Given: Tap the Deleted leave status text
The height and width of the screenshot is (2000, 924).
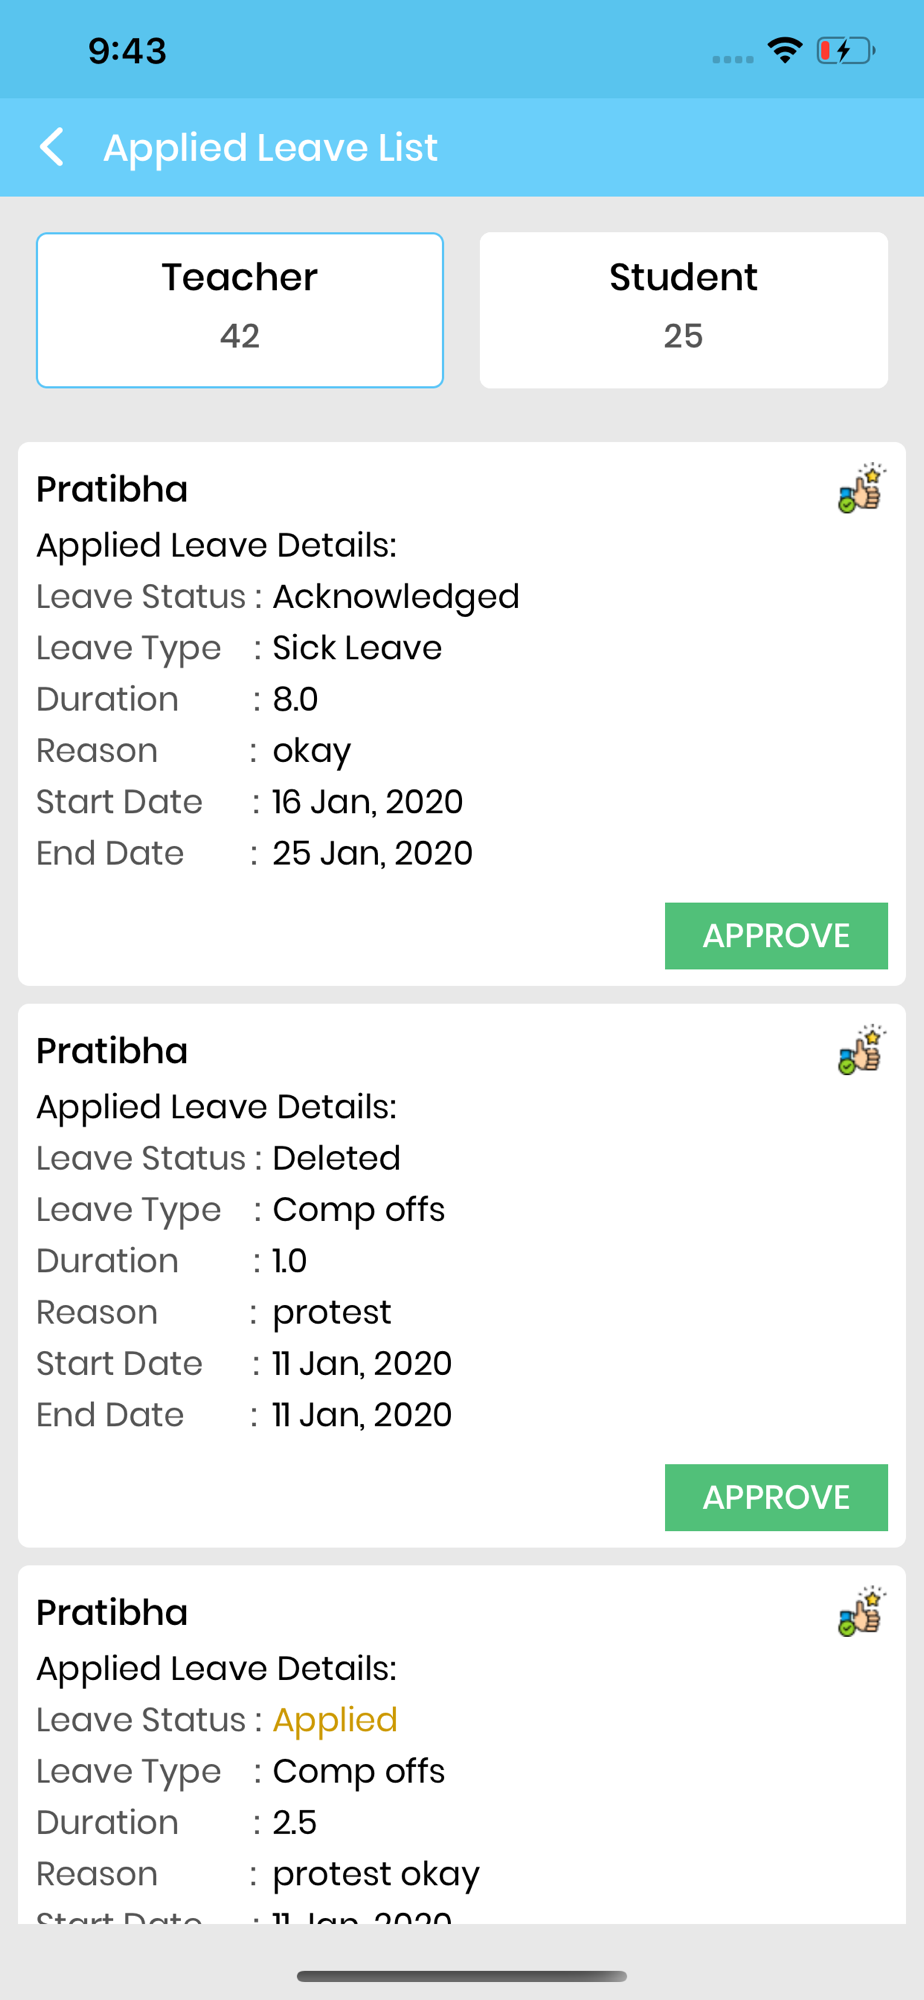Looking at the screenshot, I should [x=336, y=1158].
